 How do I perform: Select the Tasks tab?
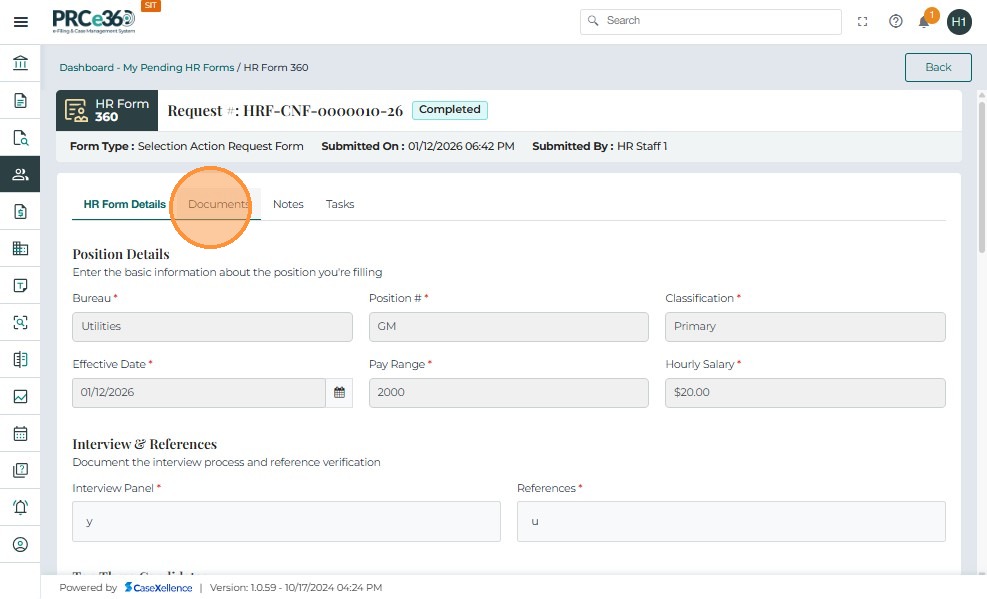[x=340, y=204]
